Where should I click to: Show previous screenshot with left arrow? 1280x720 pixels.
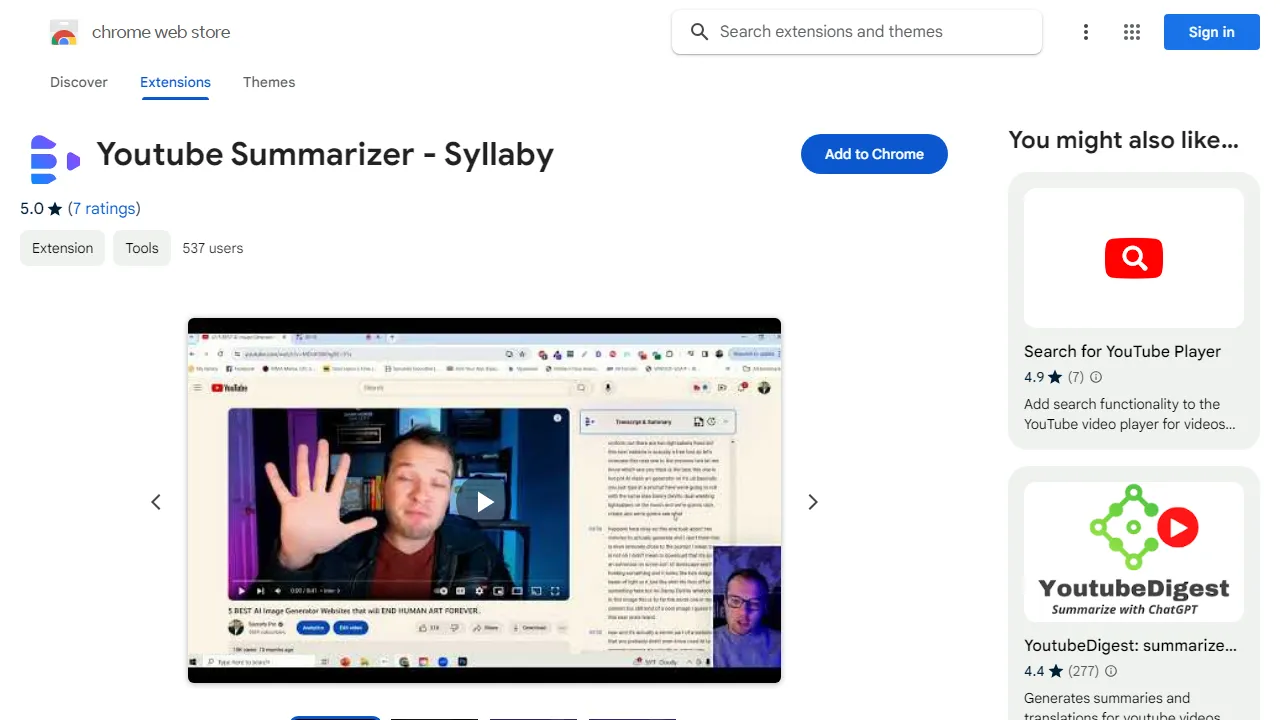(x=156, y=502)
